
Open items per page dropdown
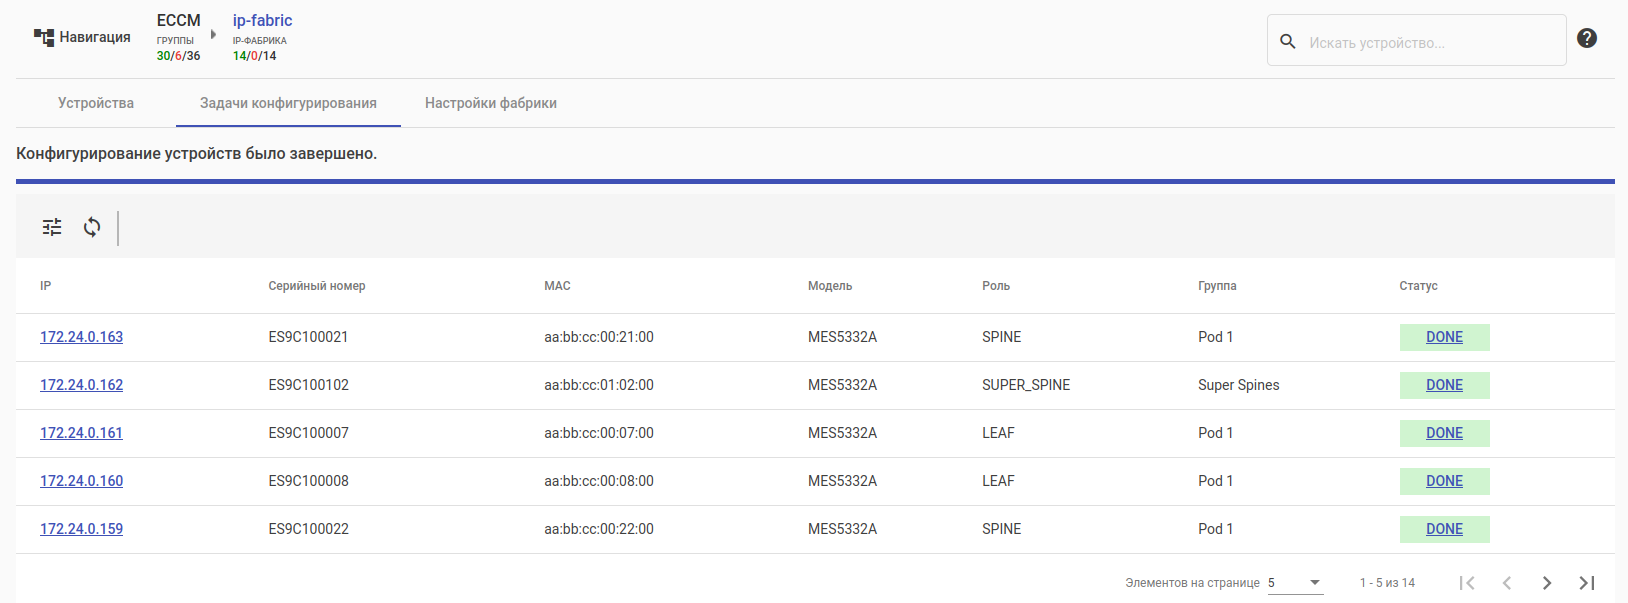[x=1296, y=583]
